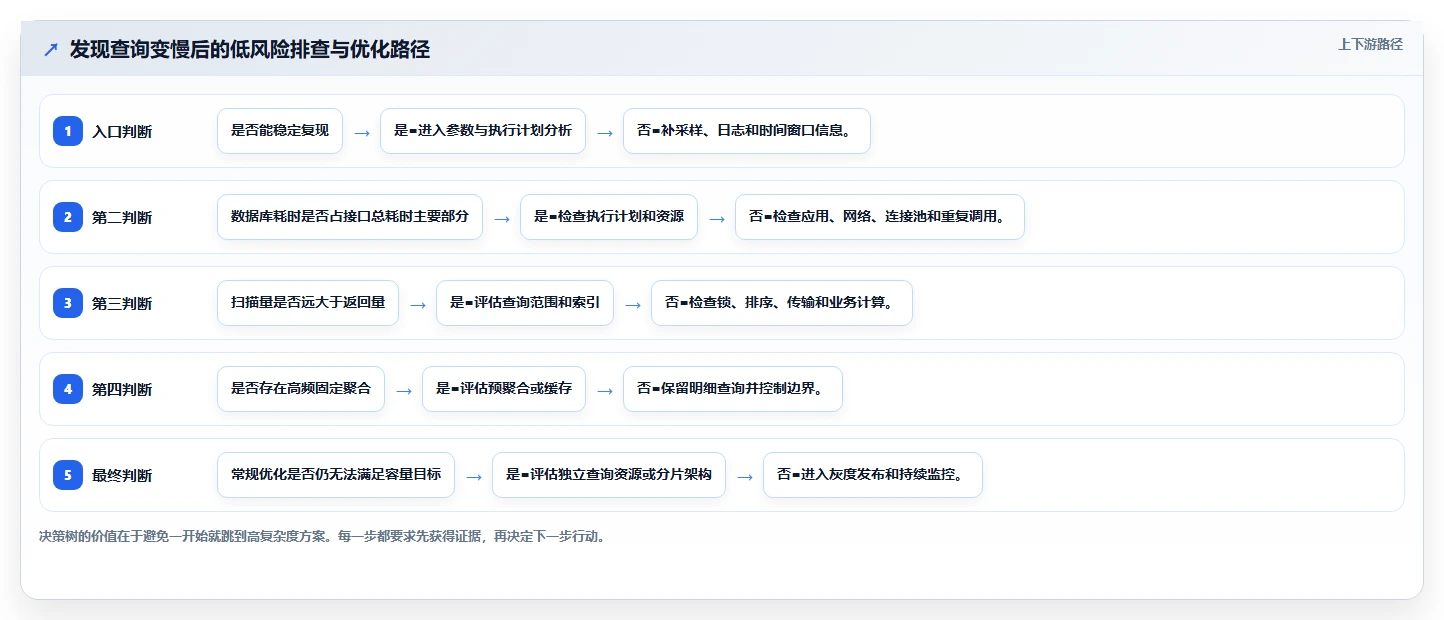Click 是=评估预聚合或缓存 box
Screen dimensions: 1444x620
point(504,389)
